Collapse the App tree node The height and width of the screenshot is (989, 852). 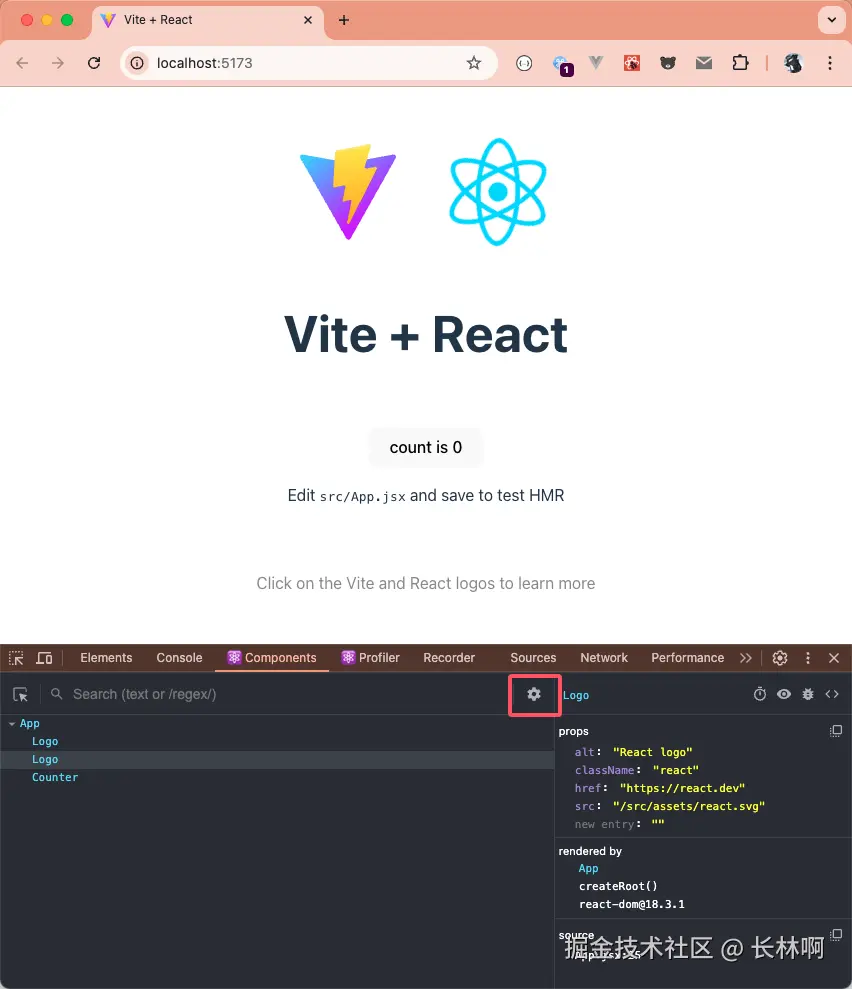12,723
